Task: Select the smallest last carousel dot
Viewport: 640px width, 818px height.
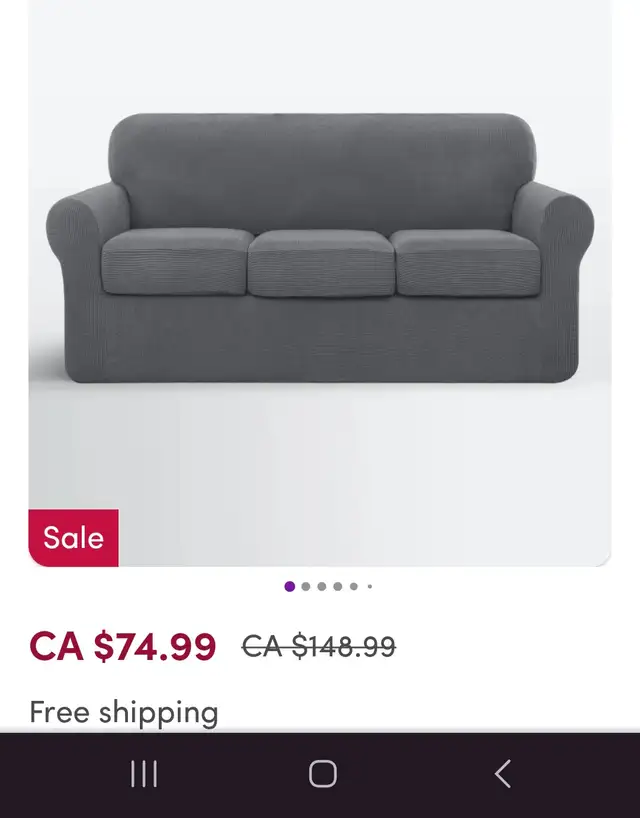Action: click(370, 586)
